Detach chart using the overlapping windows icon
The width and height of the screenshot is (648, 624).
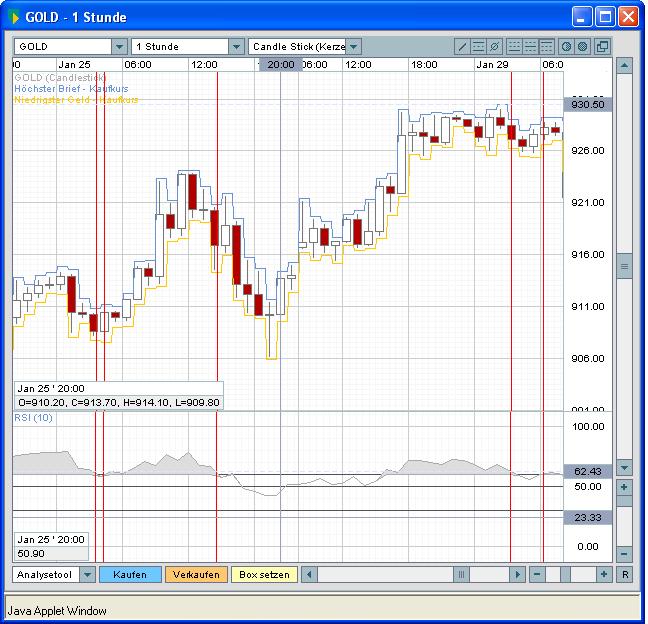point(603,47)
